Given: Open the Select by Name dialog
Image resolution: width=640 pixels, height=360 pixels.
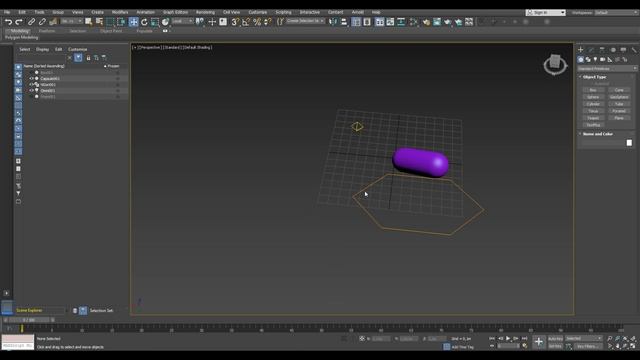Looking at the screenshot, I should 99,22.
